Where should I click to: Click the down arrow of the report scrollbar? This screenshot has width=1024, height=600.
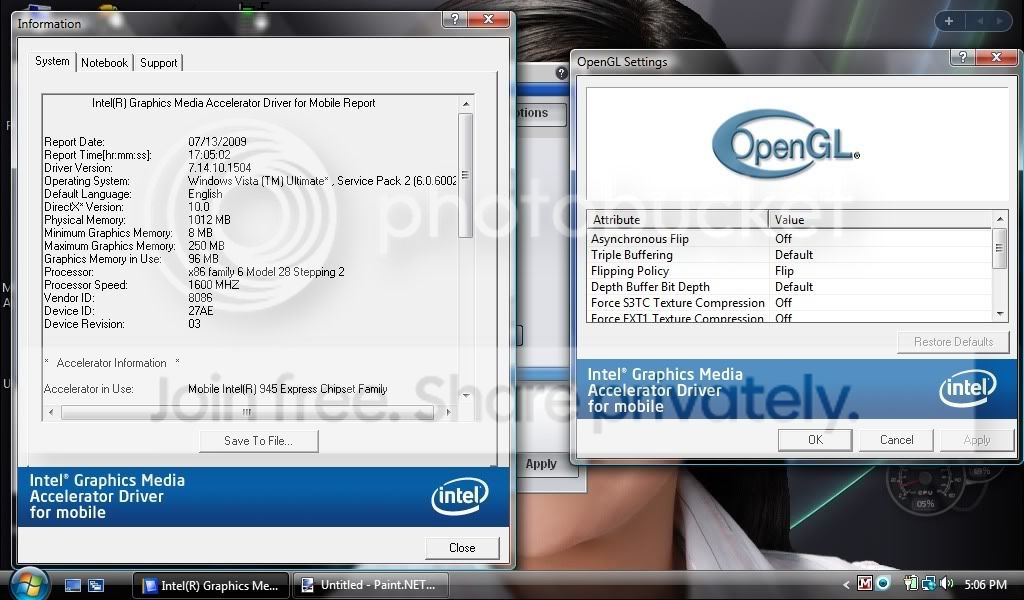466,395
